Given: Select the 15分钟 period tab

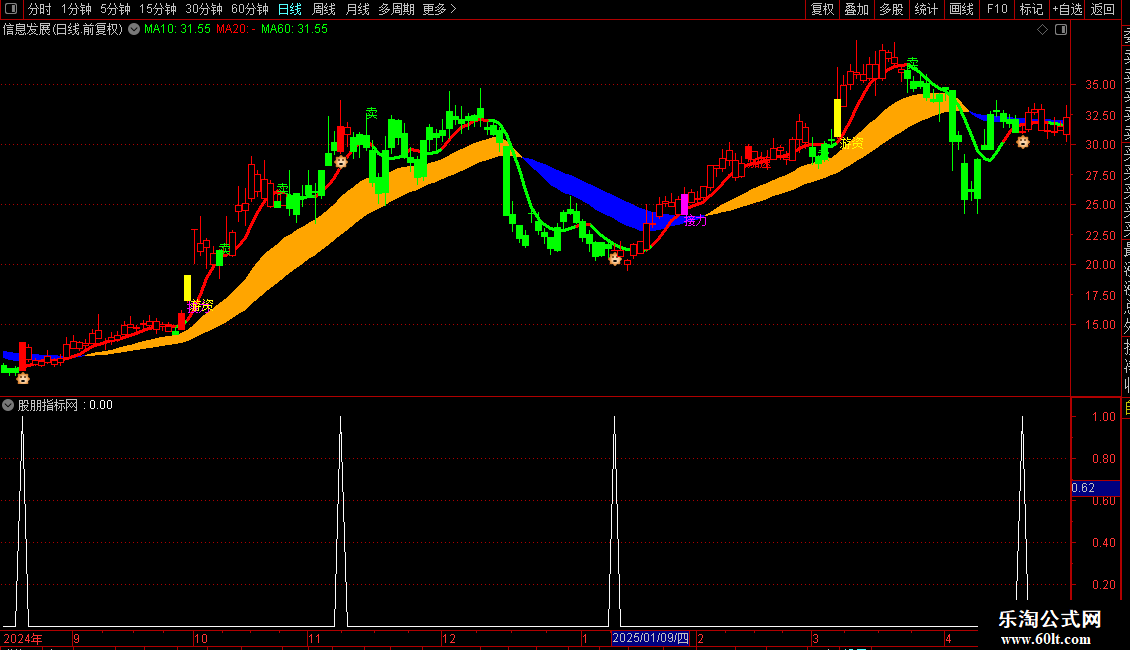Looking at the screenshot, I should [x=158, y=9].
